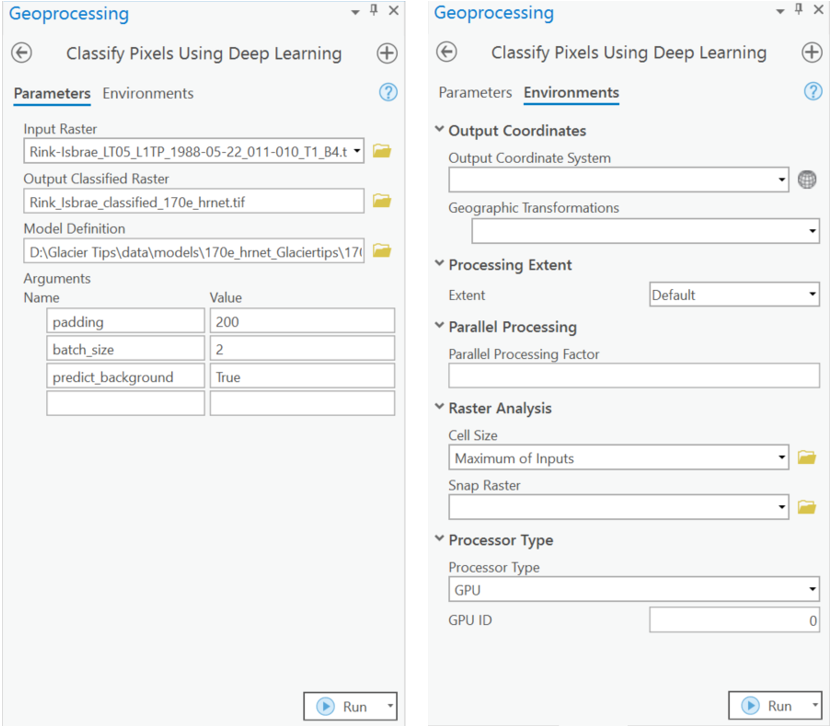This screenshot has width=830, height=726.
Task: Click folder icon next to Output Classified Raster
Action: (381, 201)
